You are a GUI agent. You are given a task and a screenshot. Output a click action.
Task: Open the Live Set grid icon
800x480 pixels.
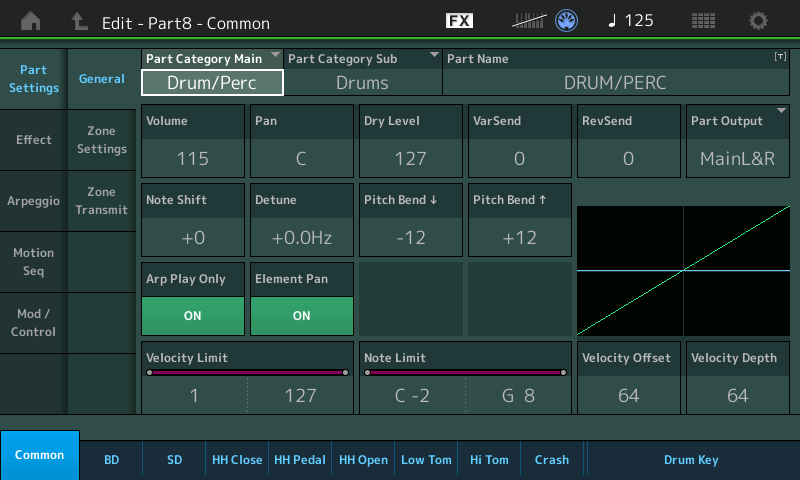[703, 21]
